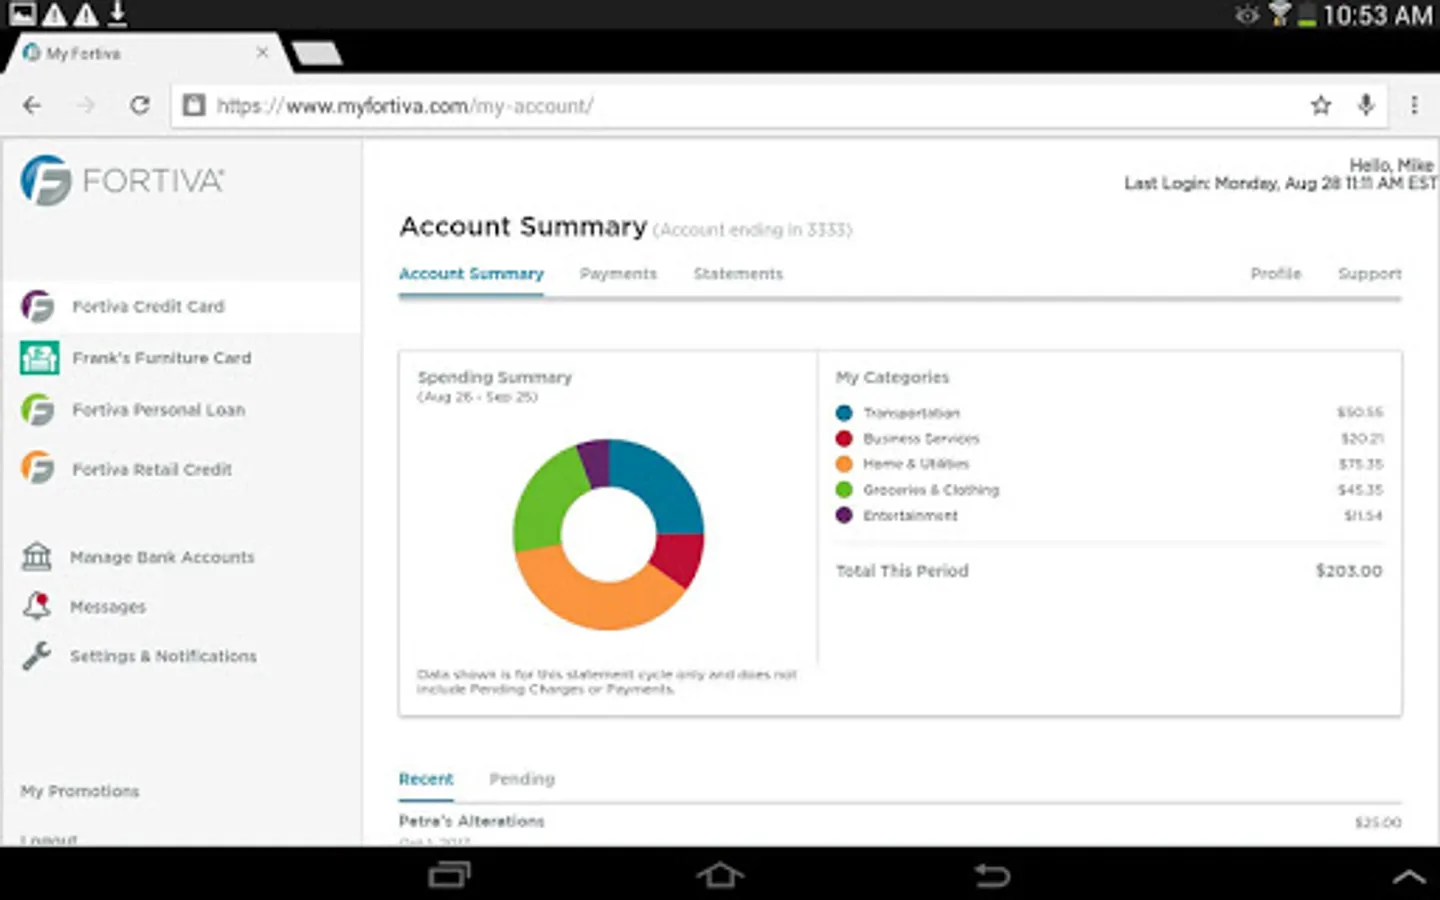Click Fortiva Credit Card sidebar link
1440x900 pixels.
tap(148, 306)
